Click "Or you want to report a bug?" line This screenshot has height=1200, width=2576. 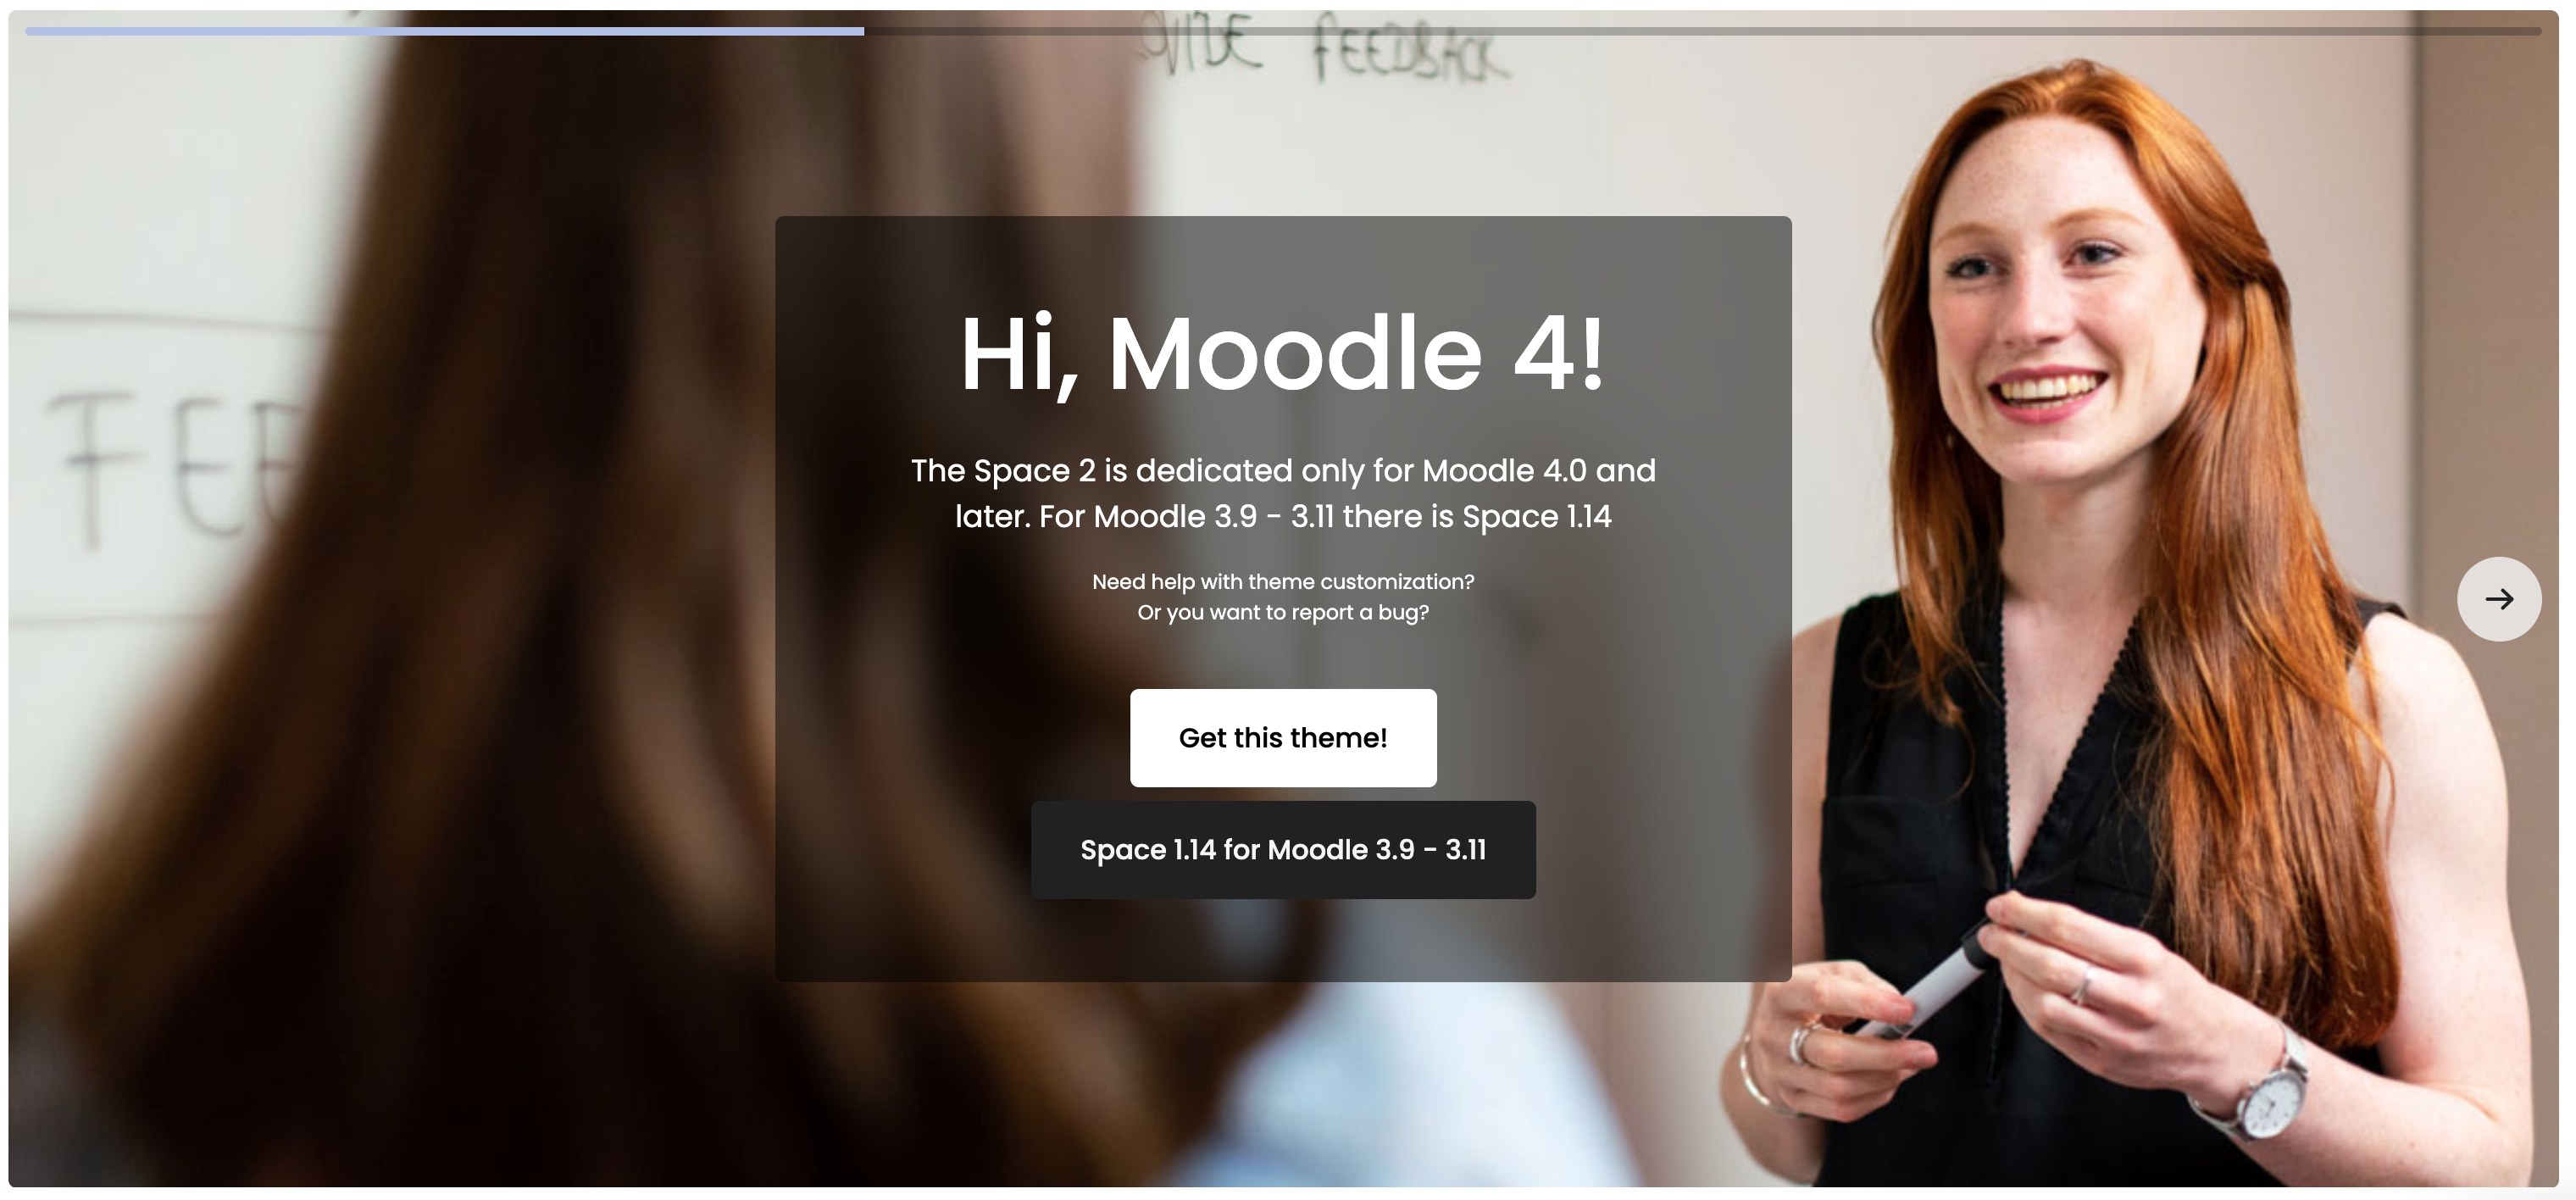tap(1283, 612)
